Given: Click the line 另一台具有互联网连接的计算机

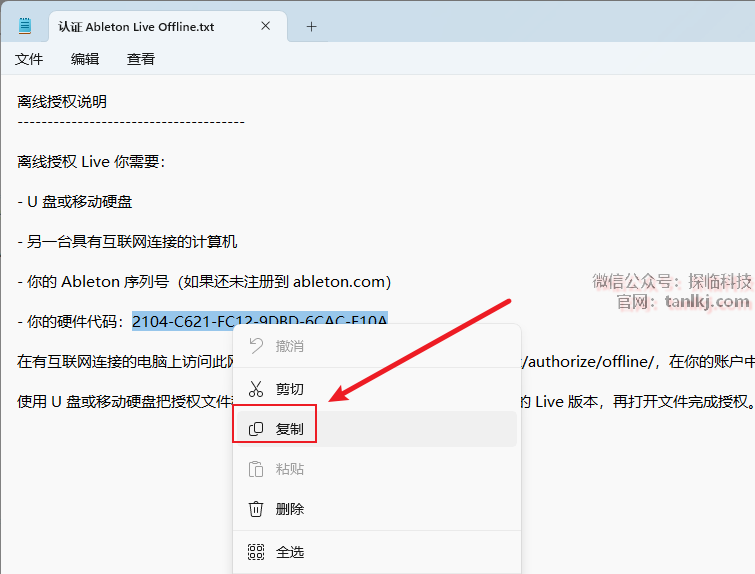Looking at the screenshot, I should pos(127,241).
